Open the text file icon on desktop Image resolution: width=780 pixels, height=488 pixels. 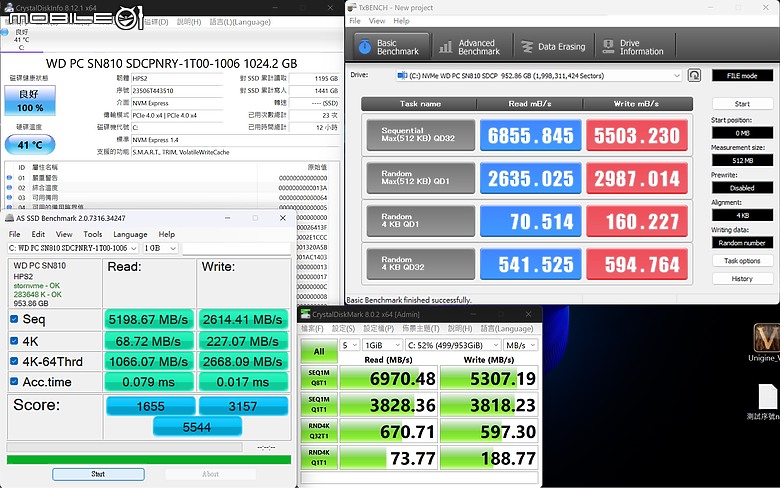tap(768, 397)
